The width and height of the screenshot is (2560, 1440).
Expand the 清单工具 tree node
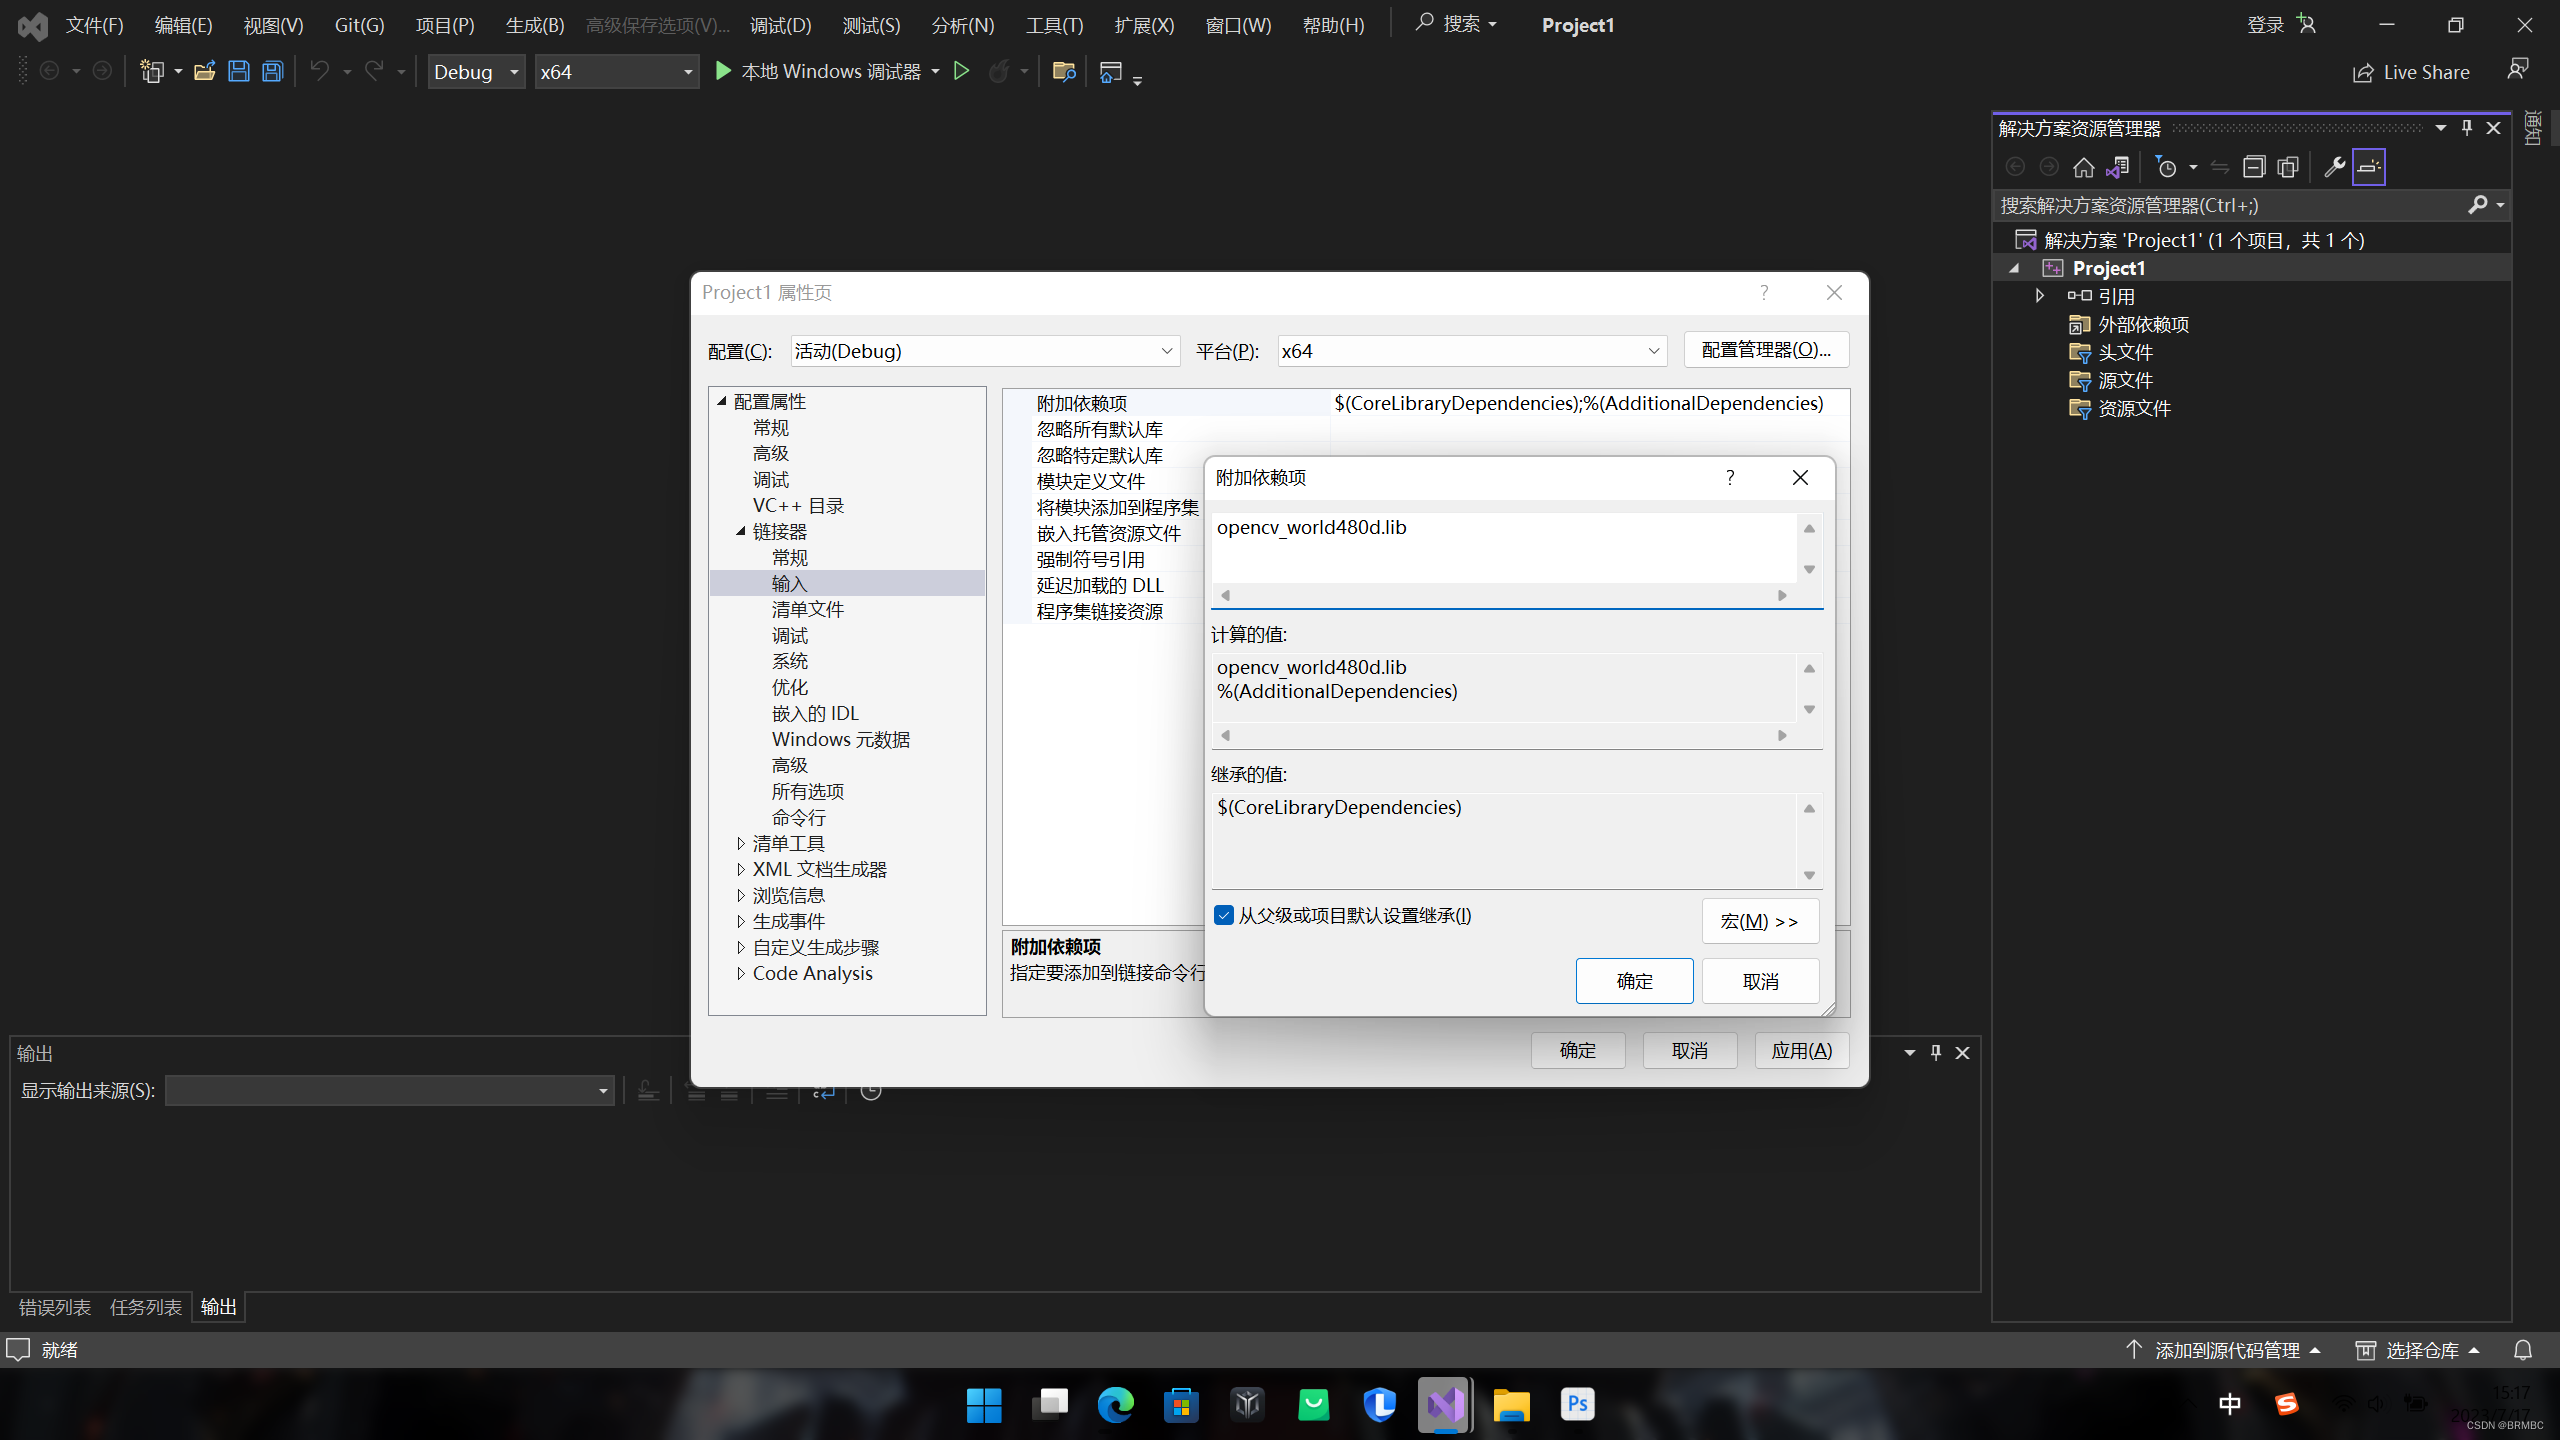(741, 843)
